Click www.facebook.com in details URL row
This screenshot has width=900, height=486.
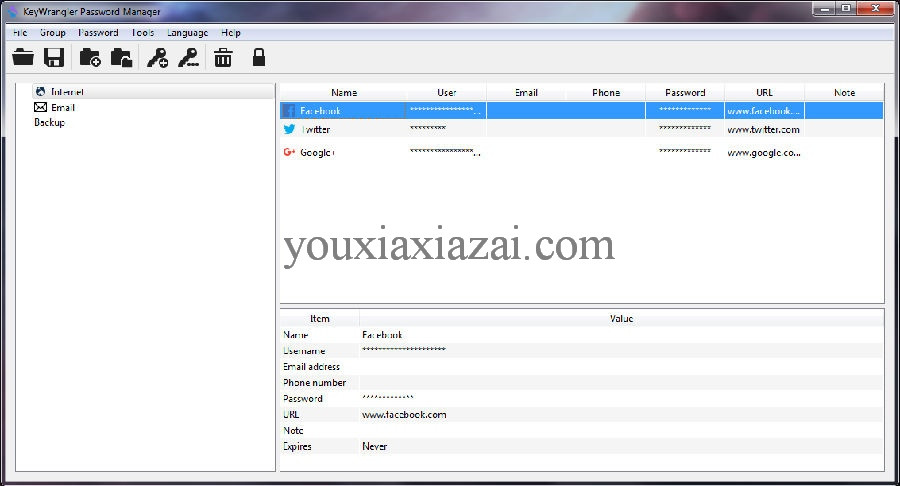tap(404, 414)
